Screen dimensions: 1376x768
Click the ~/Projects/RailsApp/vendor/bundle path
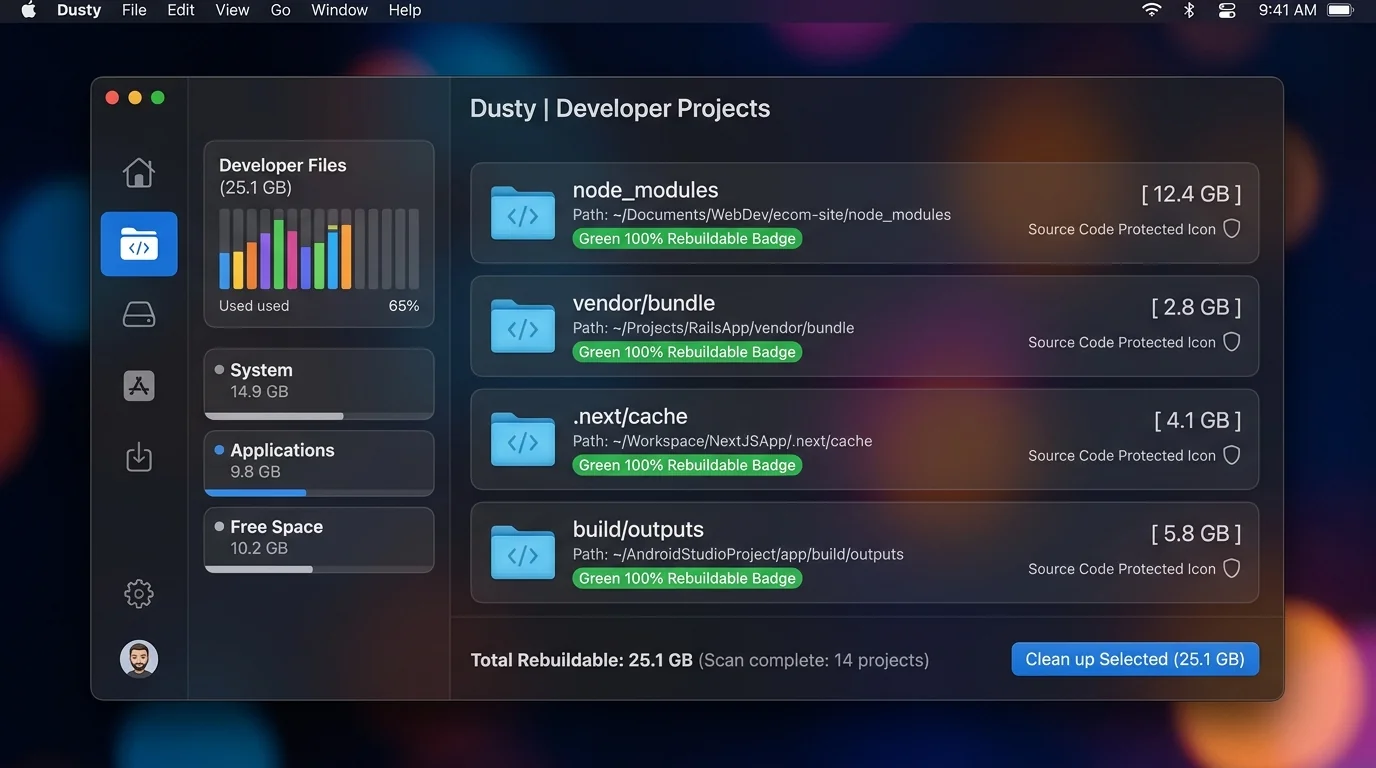(733, 328)
